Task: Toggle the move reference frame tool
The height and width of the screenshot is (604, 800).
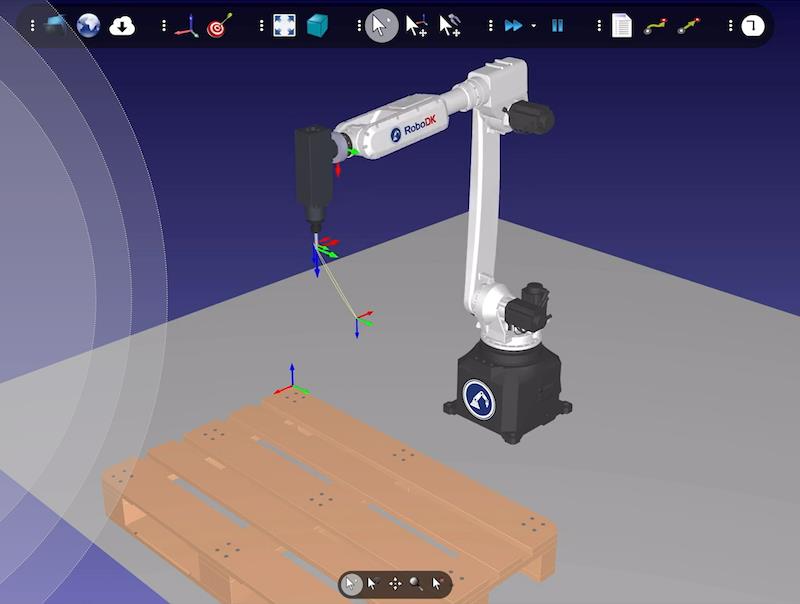Action: (x=417, y=26)
